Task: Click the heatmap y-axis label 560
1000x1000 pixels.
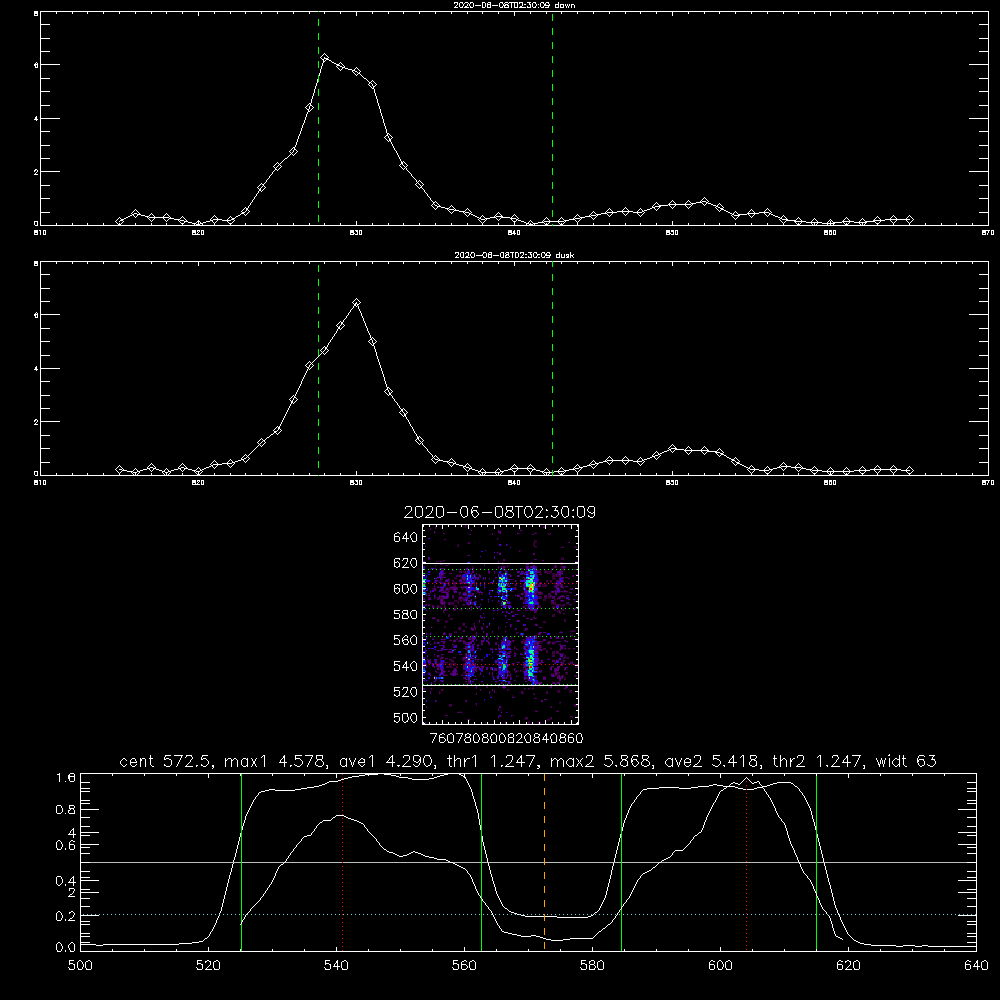Action: click(406, 640)
